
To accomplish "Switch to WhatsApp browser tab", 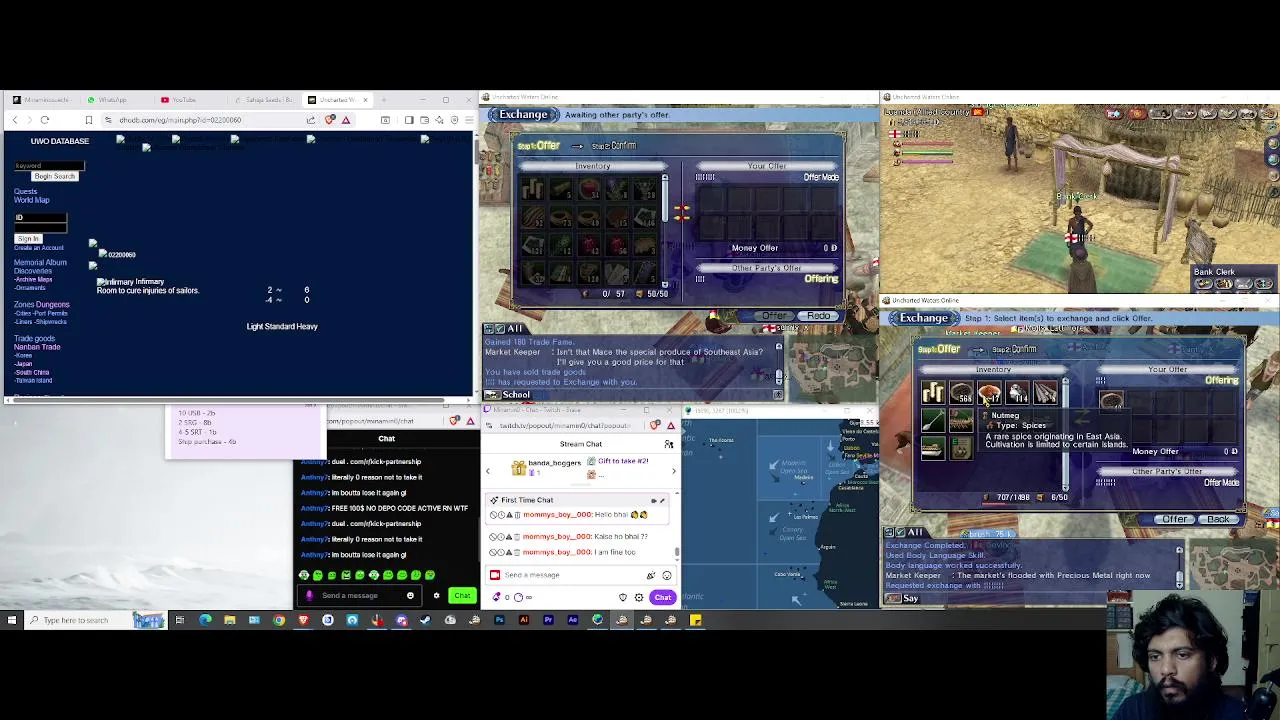I will [106, 100].
